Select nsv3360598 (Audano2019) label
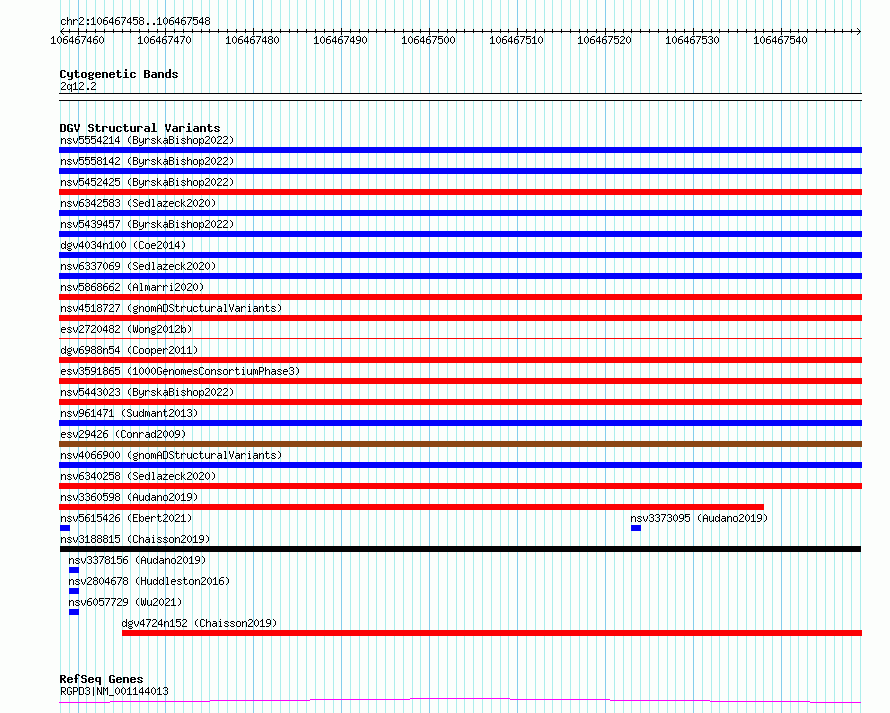 pos(129,497)
